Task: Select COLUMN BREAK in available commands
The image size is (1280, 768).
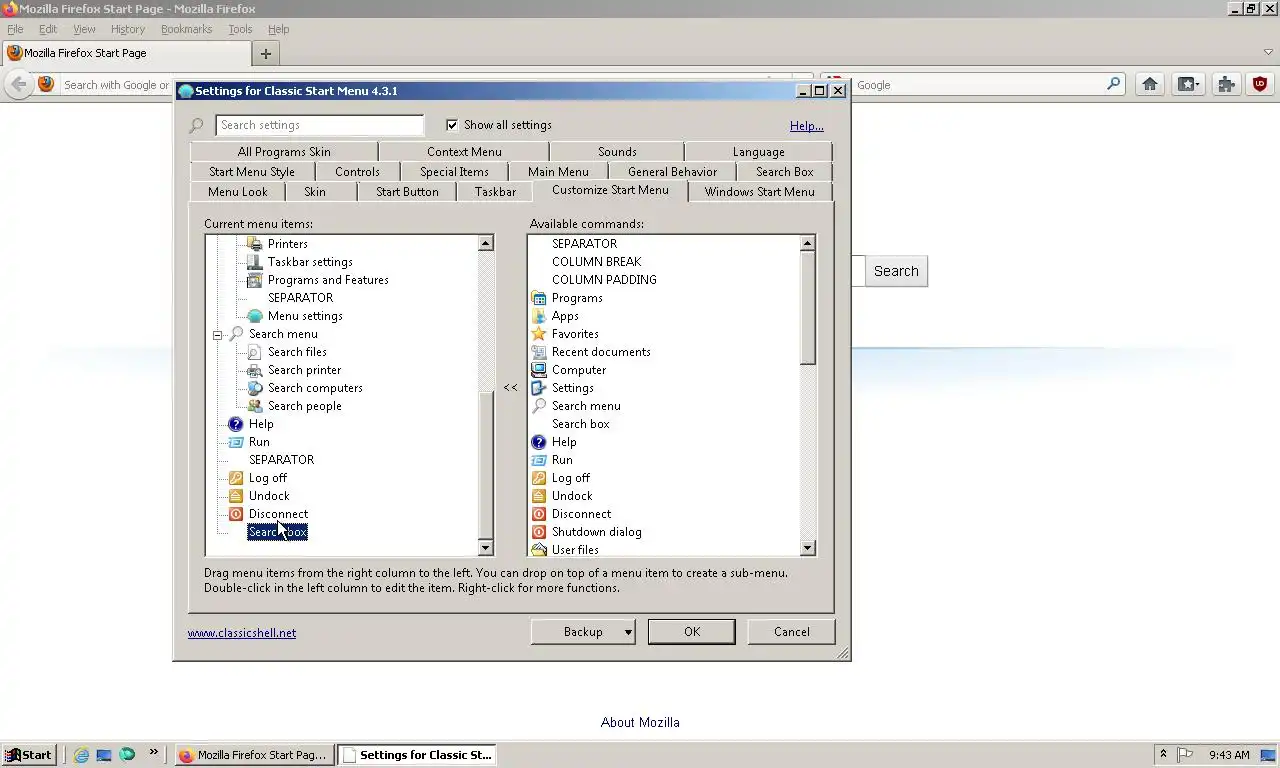Action: pyautogui.click(x=597, y=262)
